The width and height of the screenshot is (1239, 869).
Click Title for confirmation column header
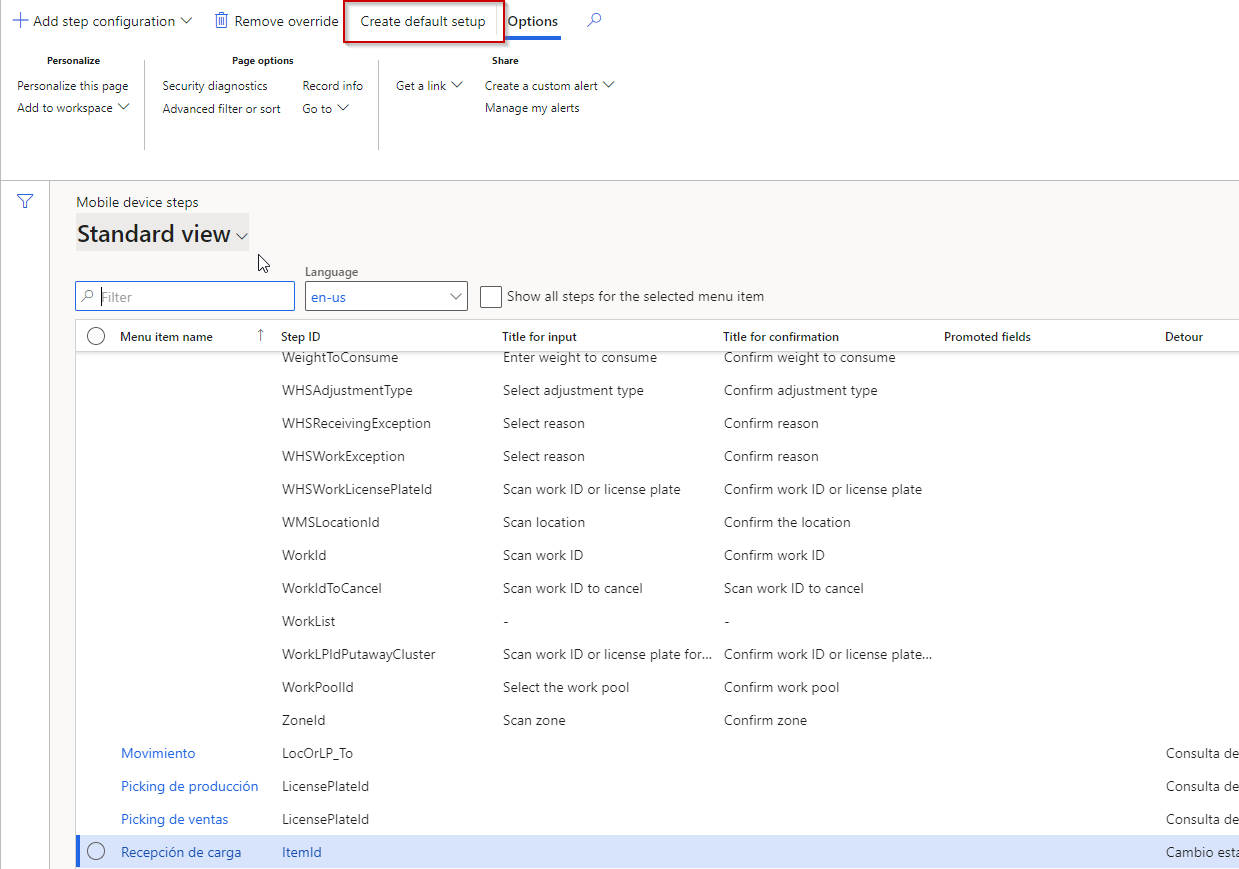coord(781,337)
